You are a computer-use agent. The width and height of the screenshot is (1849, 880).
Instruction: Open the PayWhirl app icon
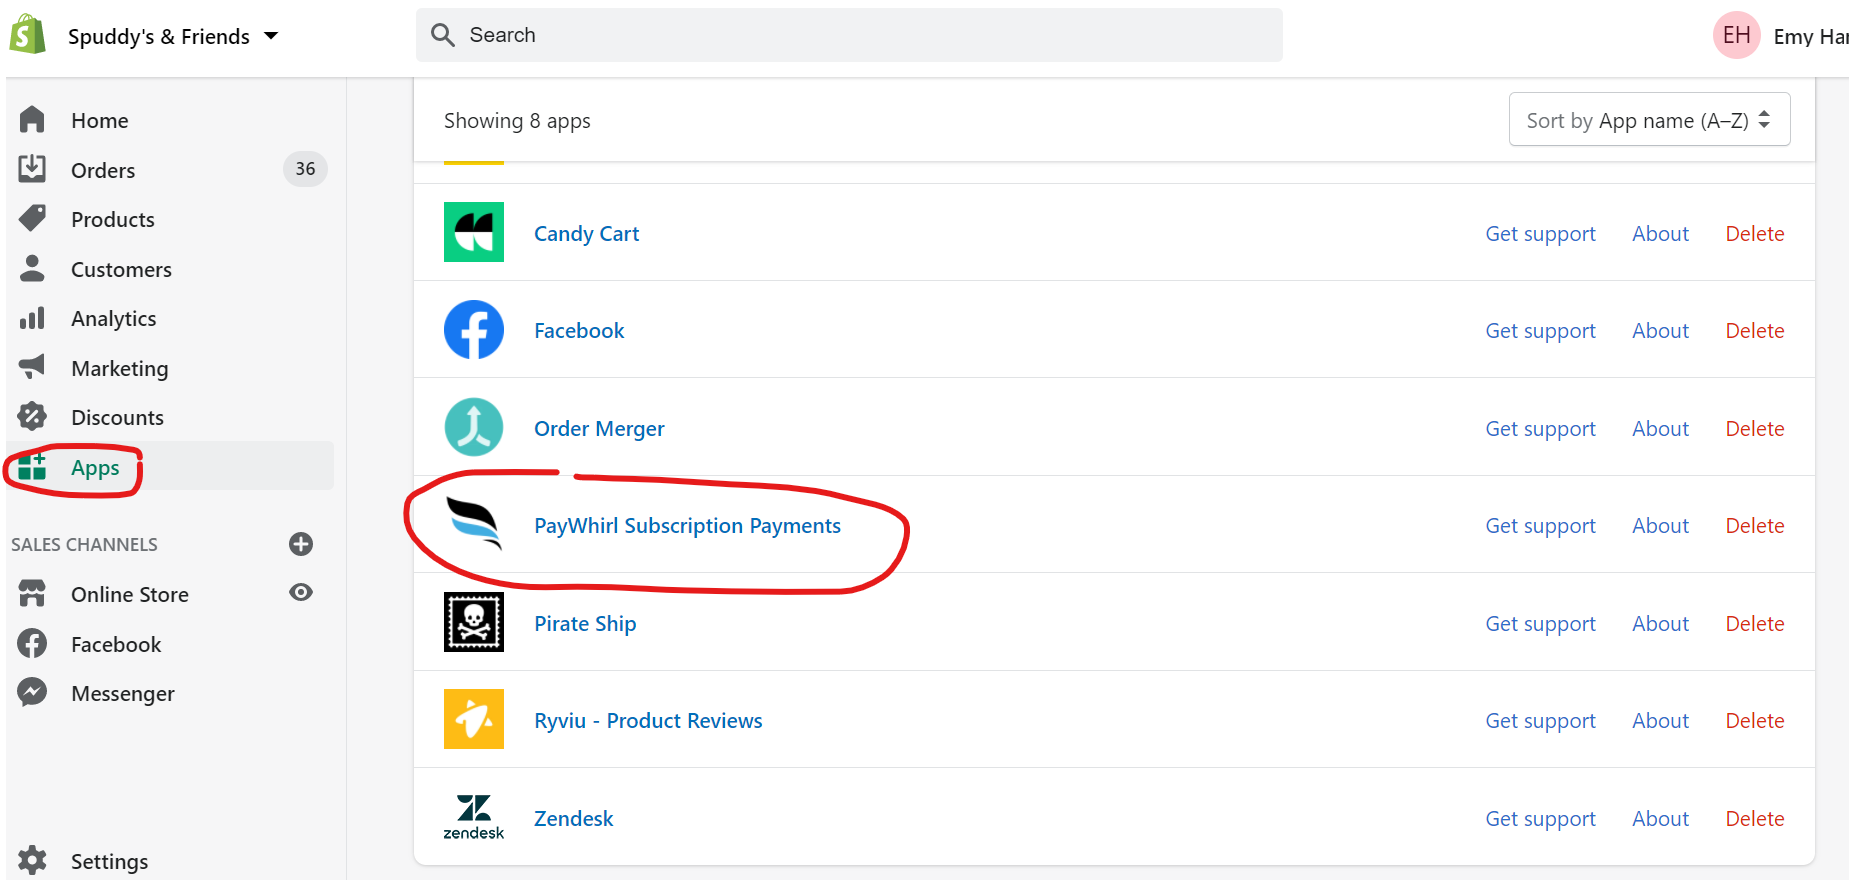[x=473, y=524]
